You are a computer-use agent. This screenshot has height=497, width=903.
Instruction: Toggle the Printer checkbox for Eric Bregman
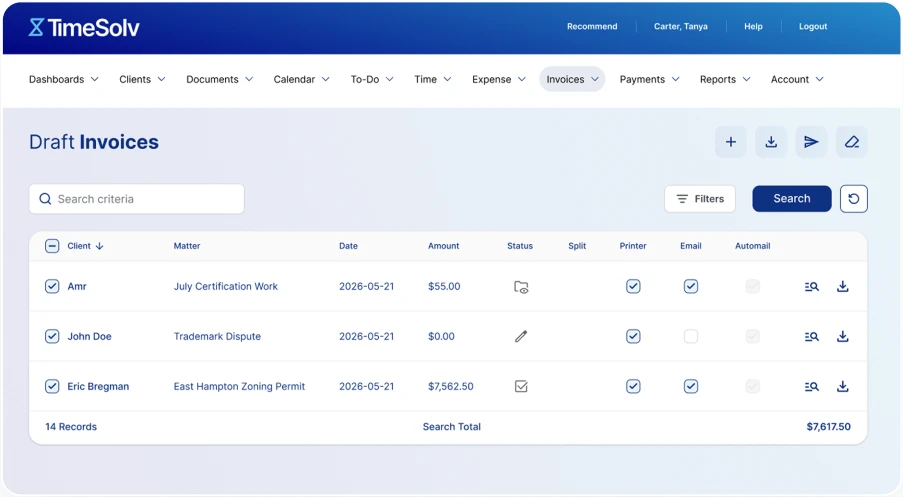click(633, 387)
